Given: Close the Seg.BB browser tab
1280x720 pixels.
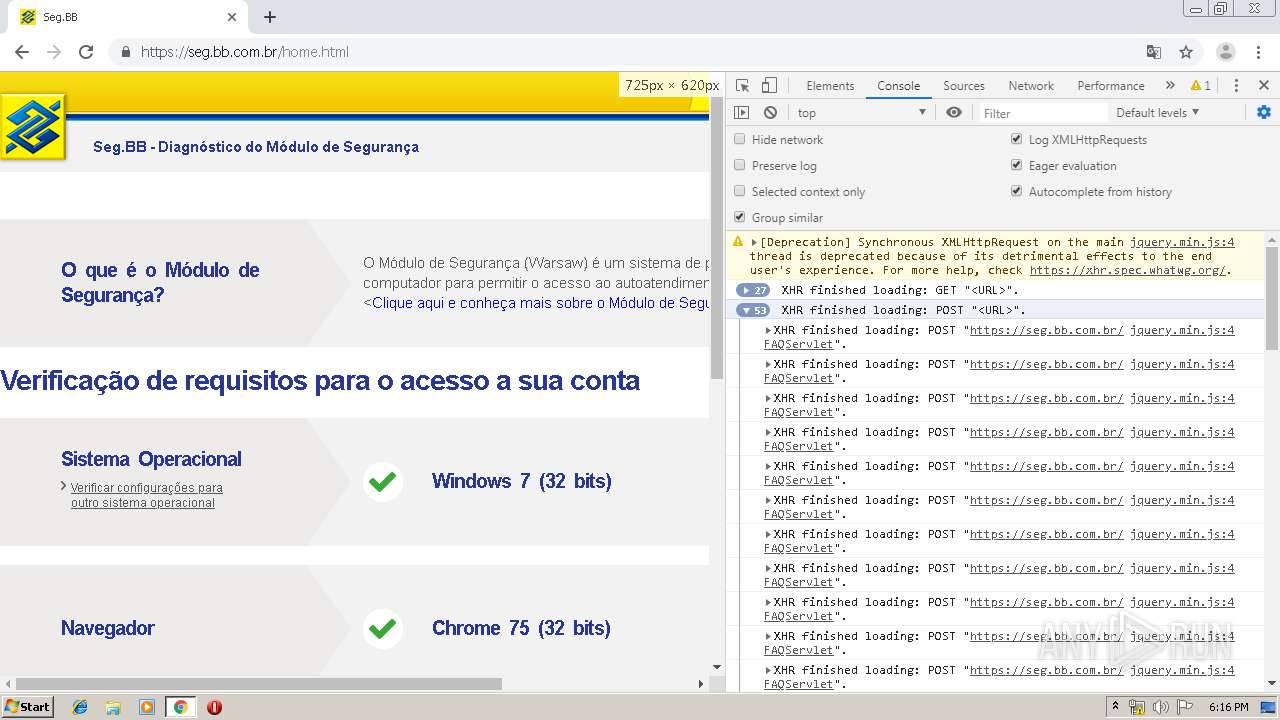Looking at the screenshot, I should point(232,17).
